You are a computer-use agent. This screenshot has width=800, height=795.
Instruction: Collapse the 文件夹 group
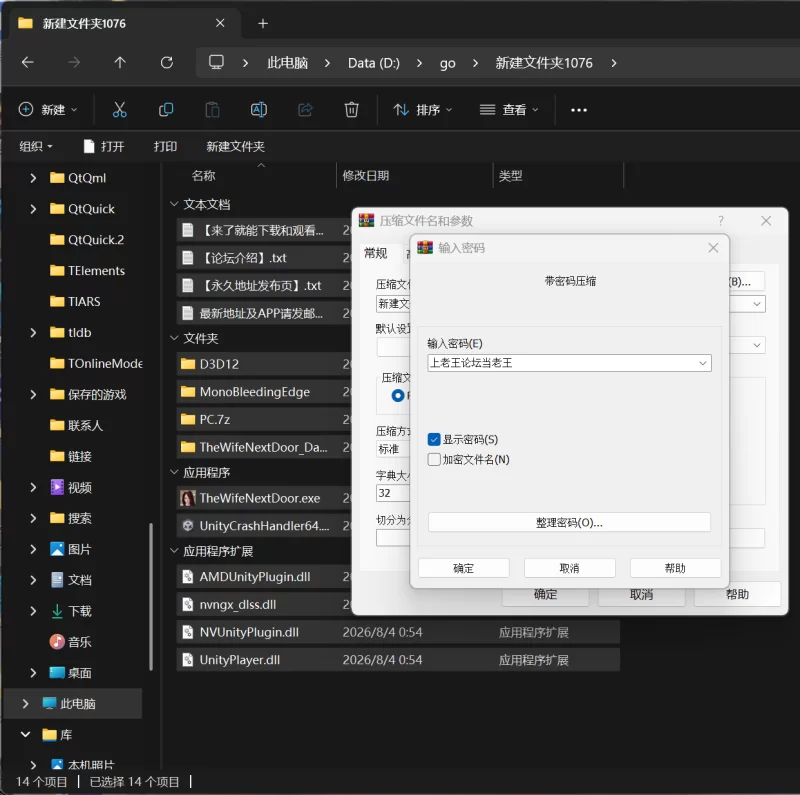point(174,338)
